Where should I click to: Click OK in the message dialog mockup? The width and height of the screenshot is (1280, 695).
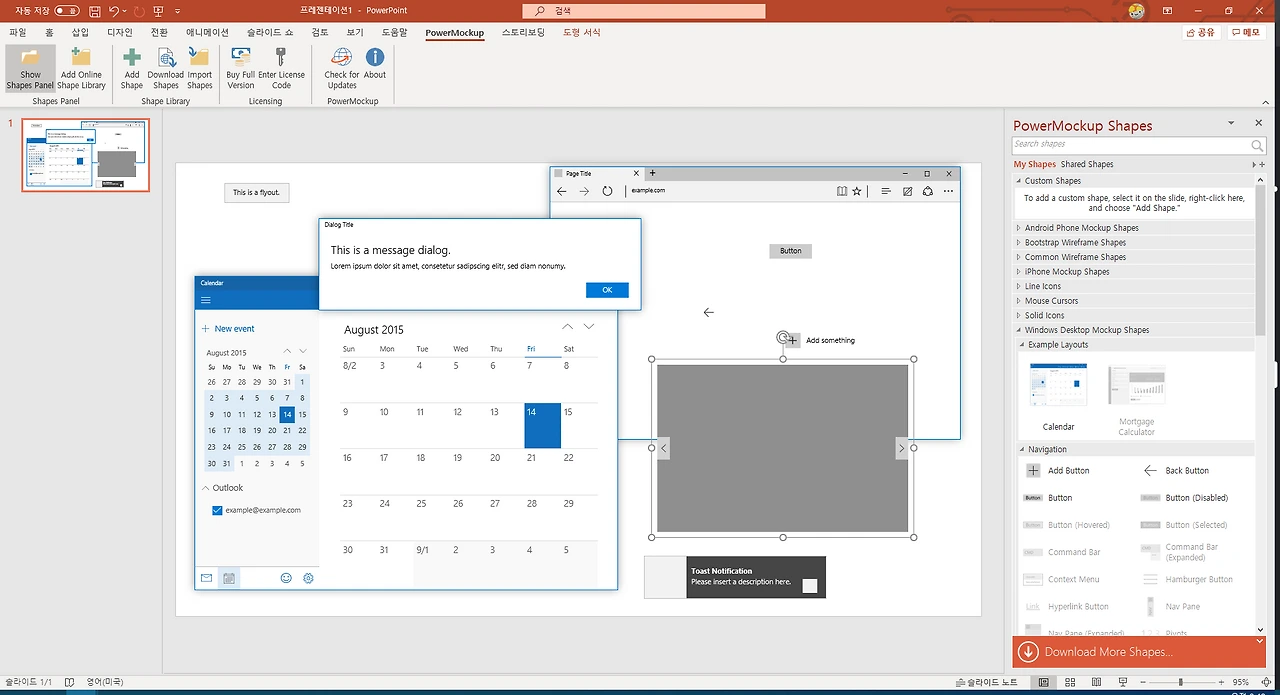[607, 290]
